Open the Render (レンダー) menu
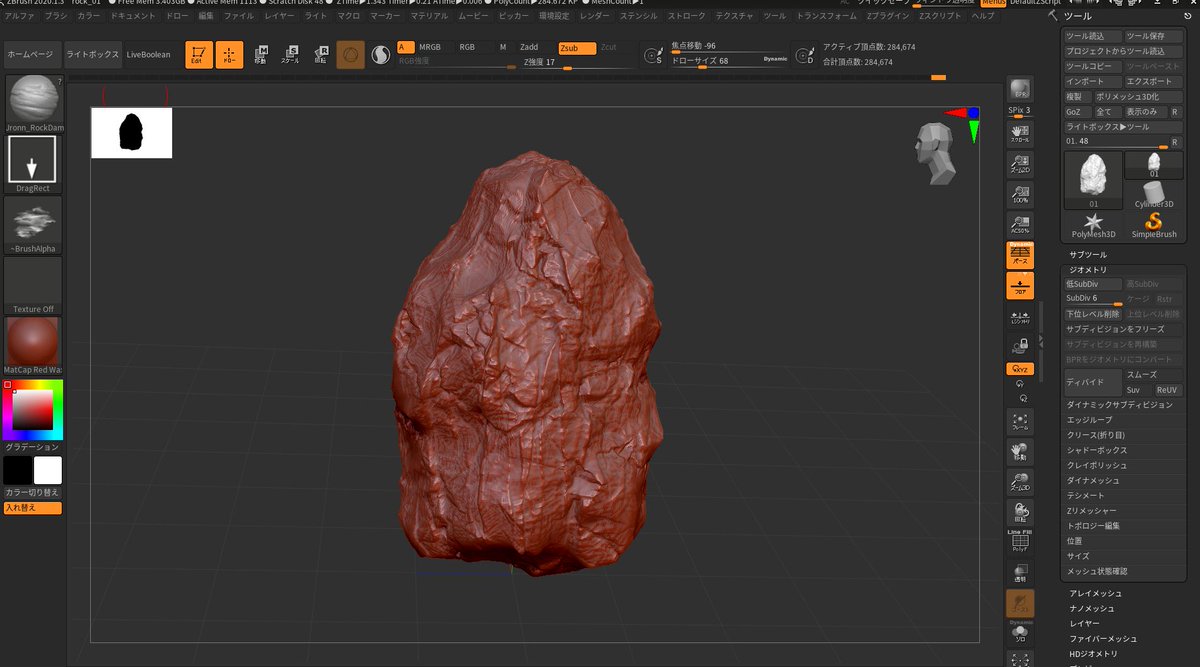The image size is (1200, 667). [594, 16]
